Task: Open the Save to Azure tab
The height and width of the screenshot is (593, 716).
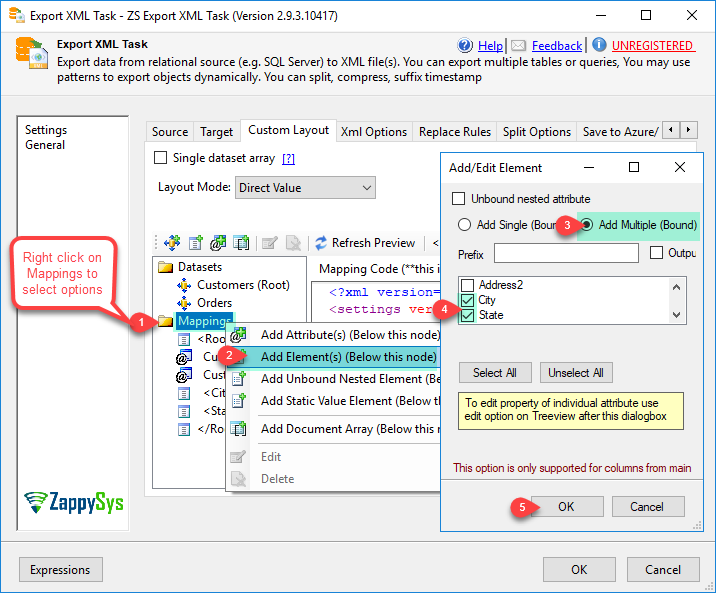Action: pos(620,132)
